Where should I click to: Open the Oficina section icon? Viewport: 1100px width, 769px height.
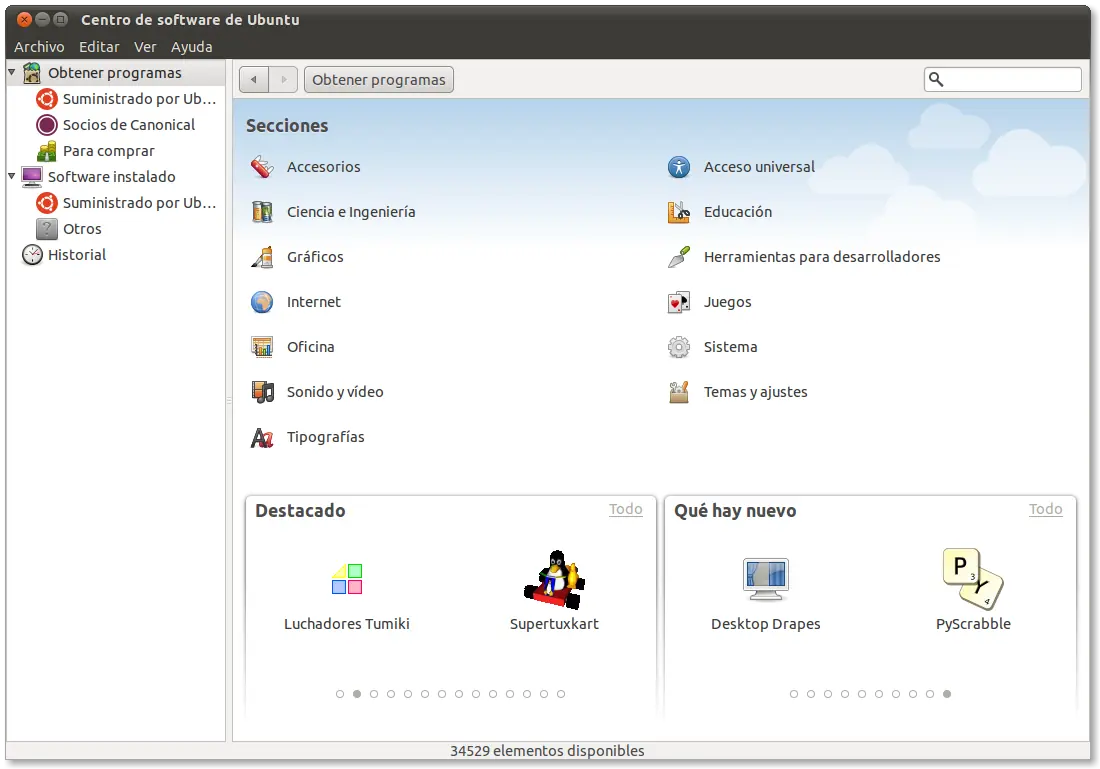click(262, 347)
